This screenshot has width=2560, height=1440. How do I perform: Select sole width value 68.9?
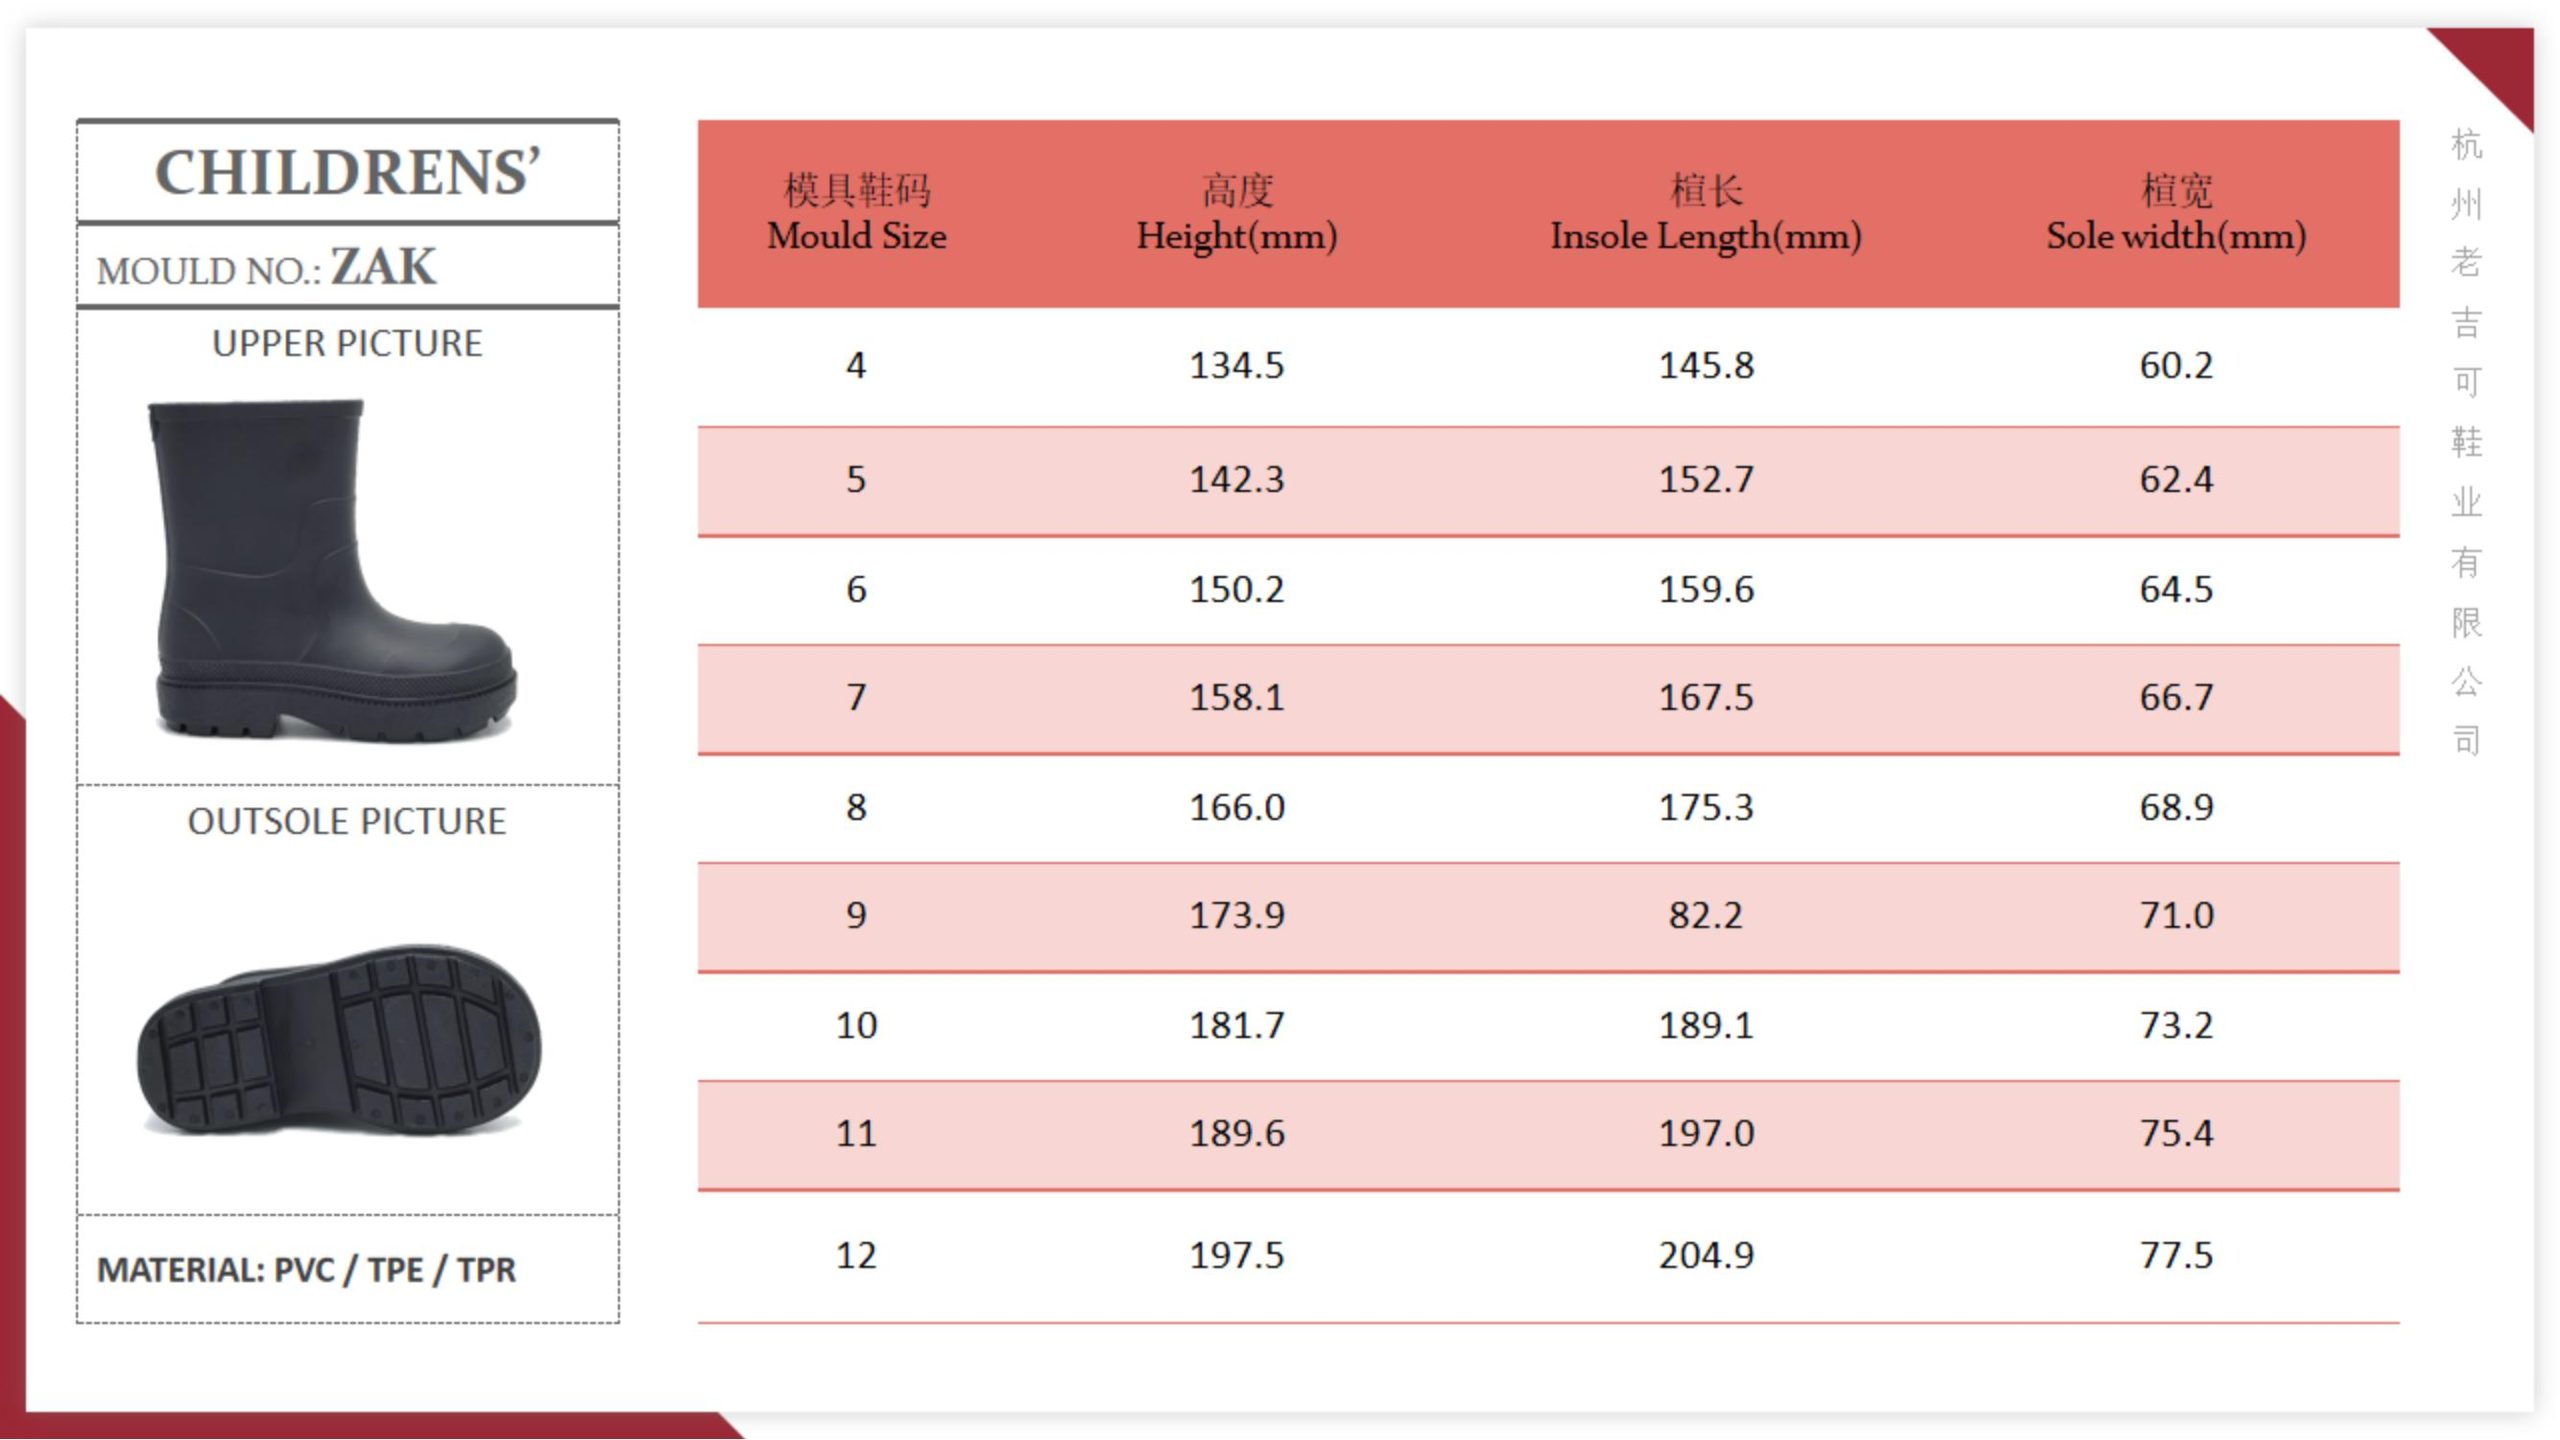(x=2176, y=807)
